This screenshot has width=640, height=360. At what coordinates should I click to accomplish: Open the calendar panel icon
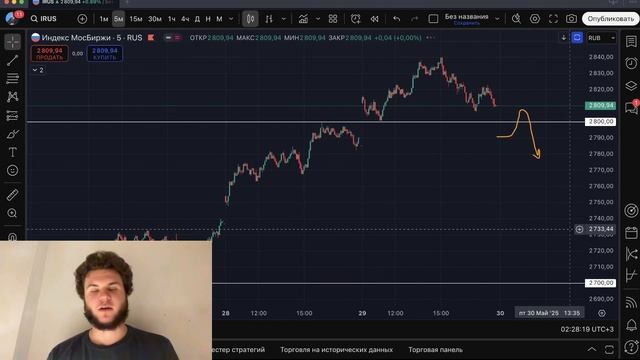631,233
